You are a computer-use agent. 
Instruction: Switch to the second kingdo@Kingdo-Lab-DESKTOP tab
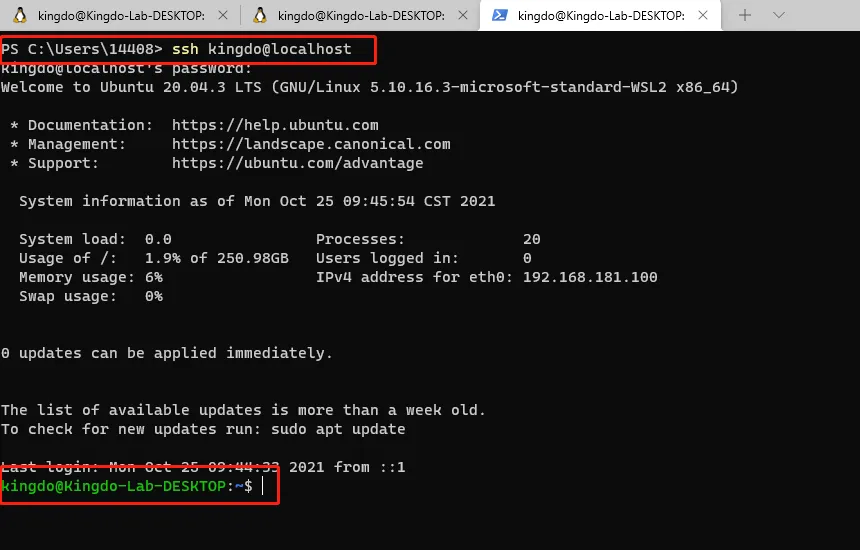[360, 15]
